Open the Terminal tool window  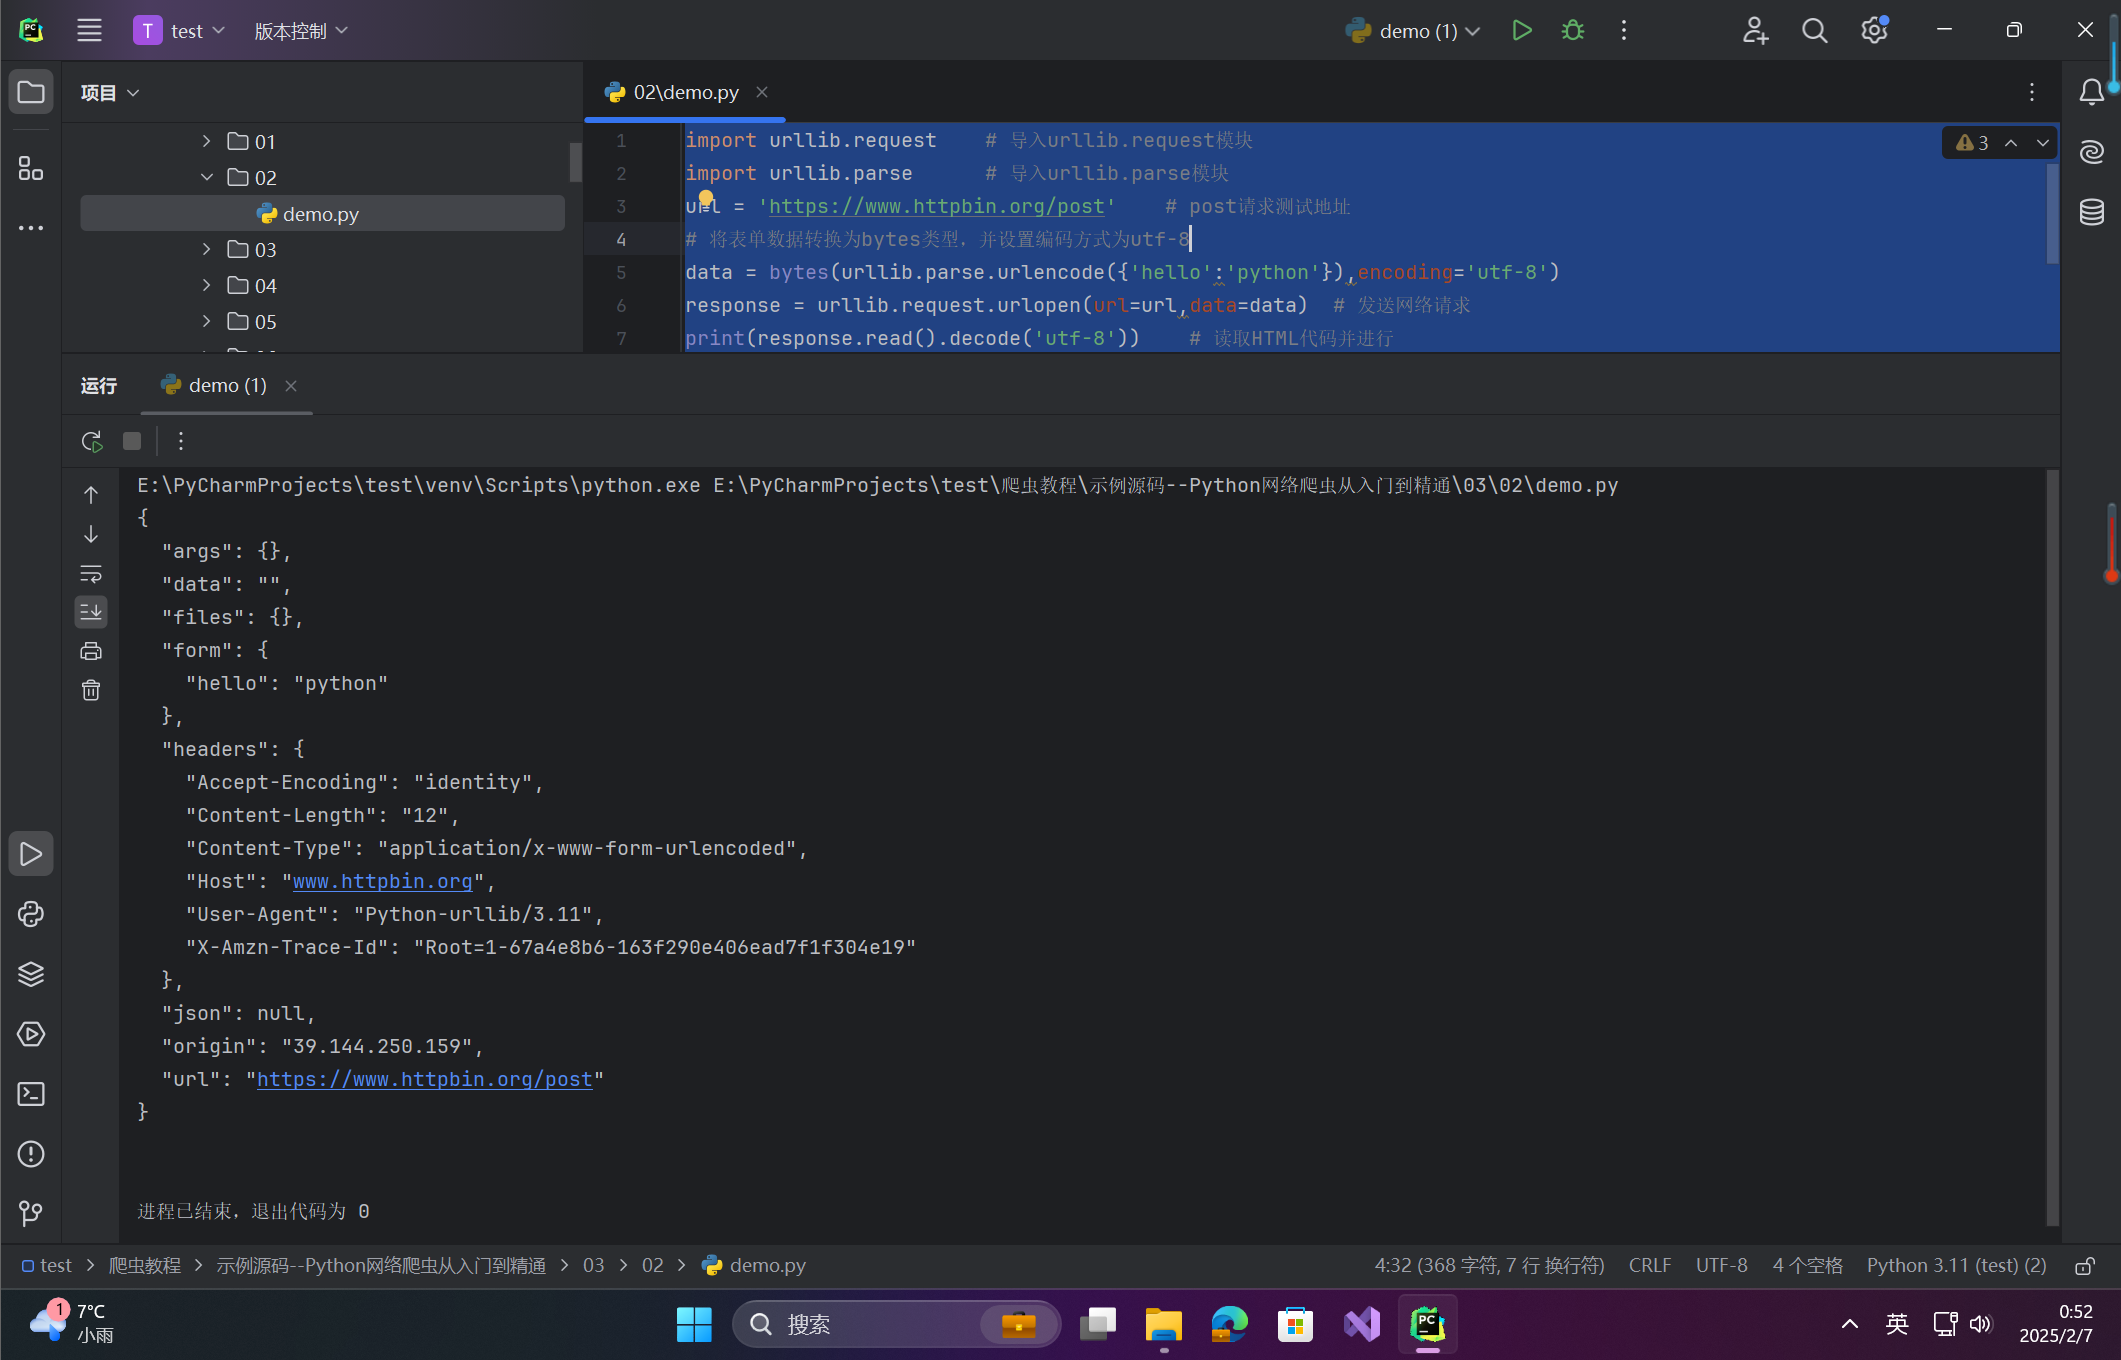click(31, 1094)
